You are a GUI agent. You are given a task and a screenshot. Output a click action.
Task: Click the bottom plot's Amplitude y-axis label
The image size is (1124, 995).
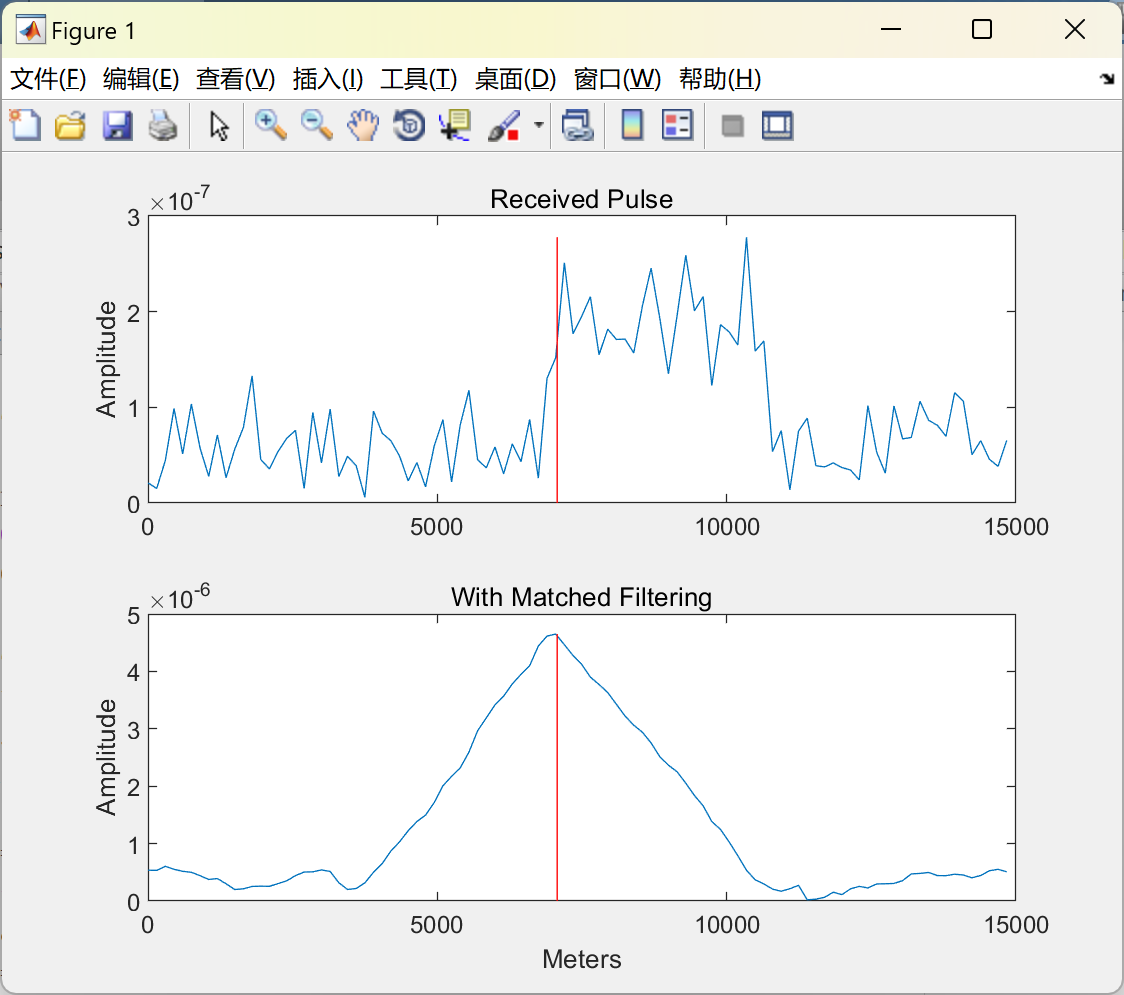coord(106,758)
